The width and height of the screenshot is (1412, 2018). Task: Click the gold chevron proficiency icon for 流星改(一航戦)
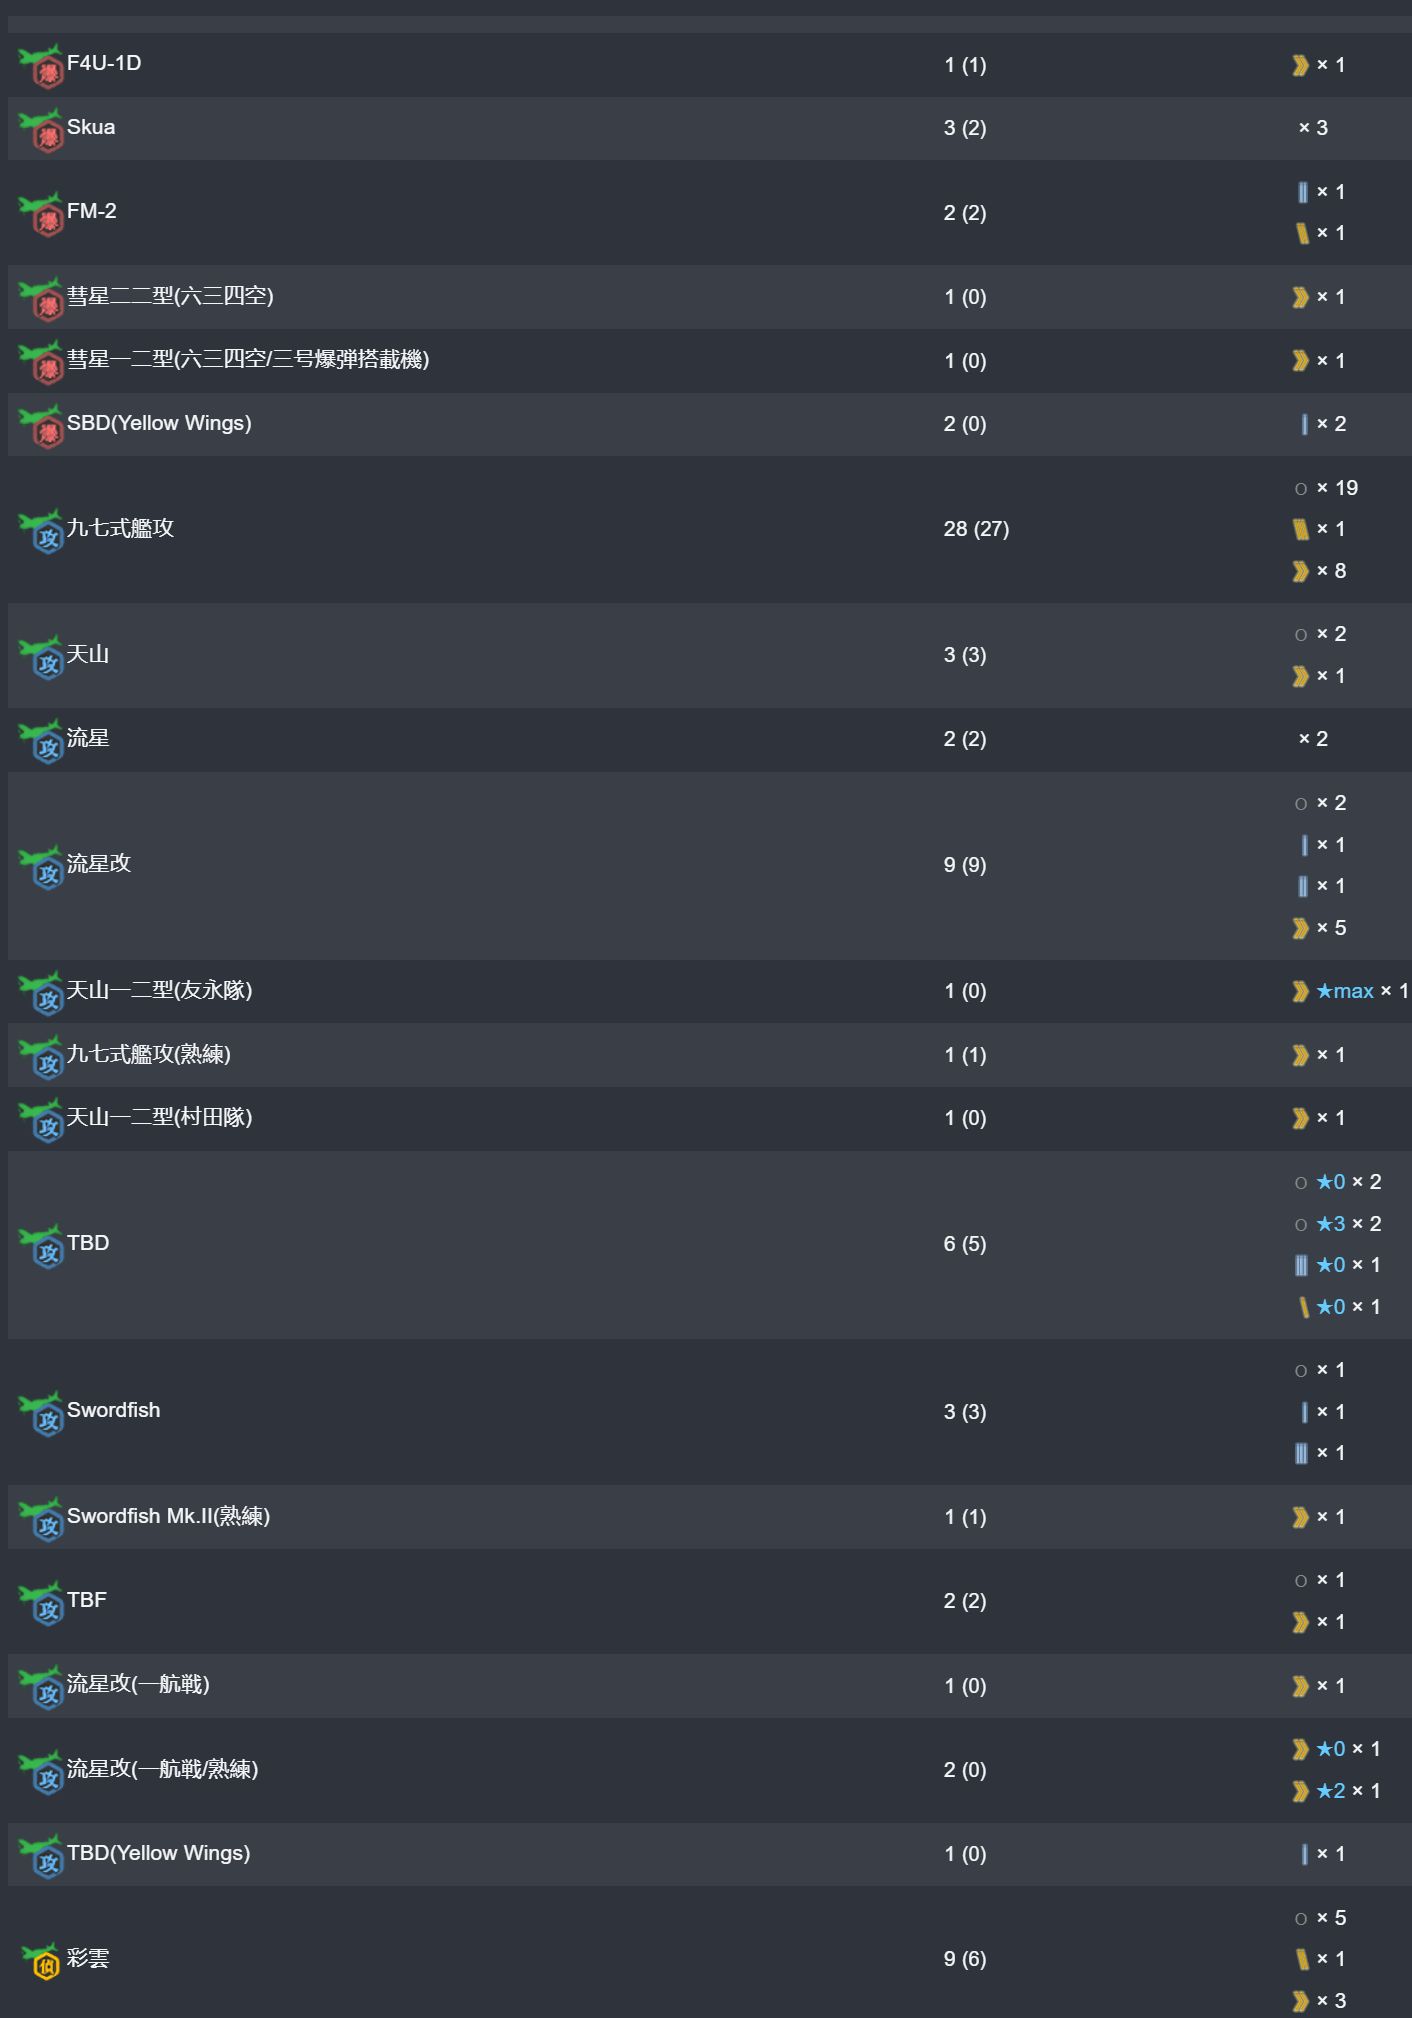click(1300, 1686)
